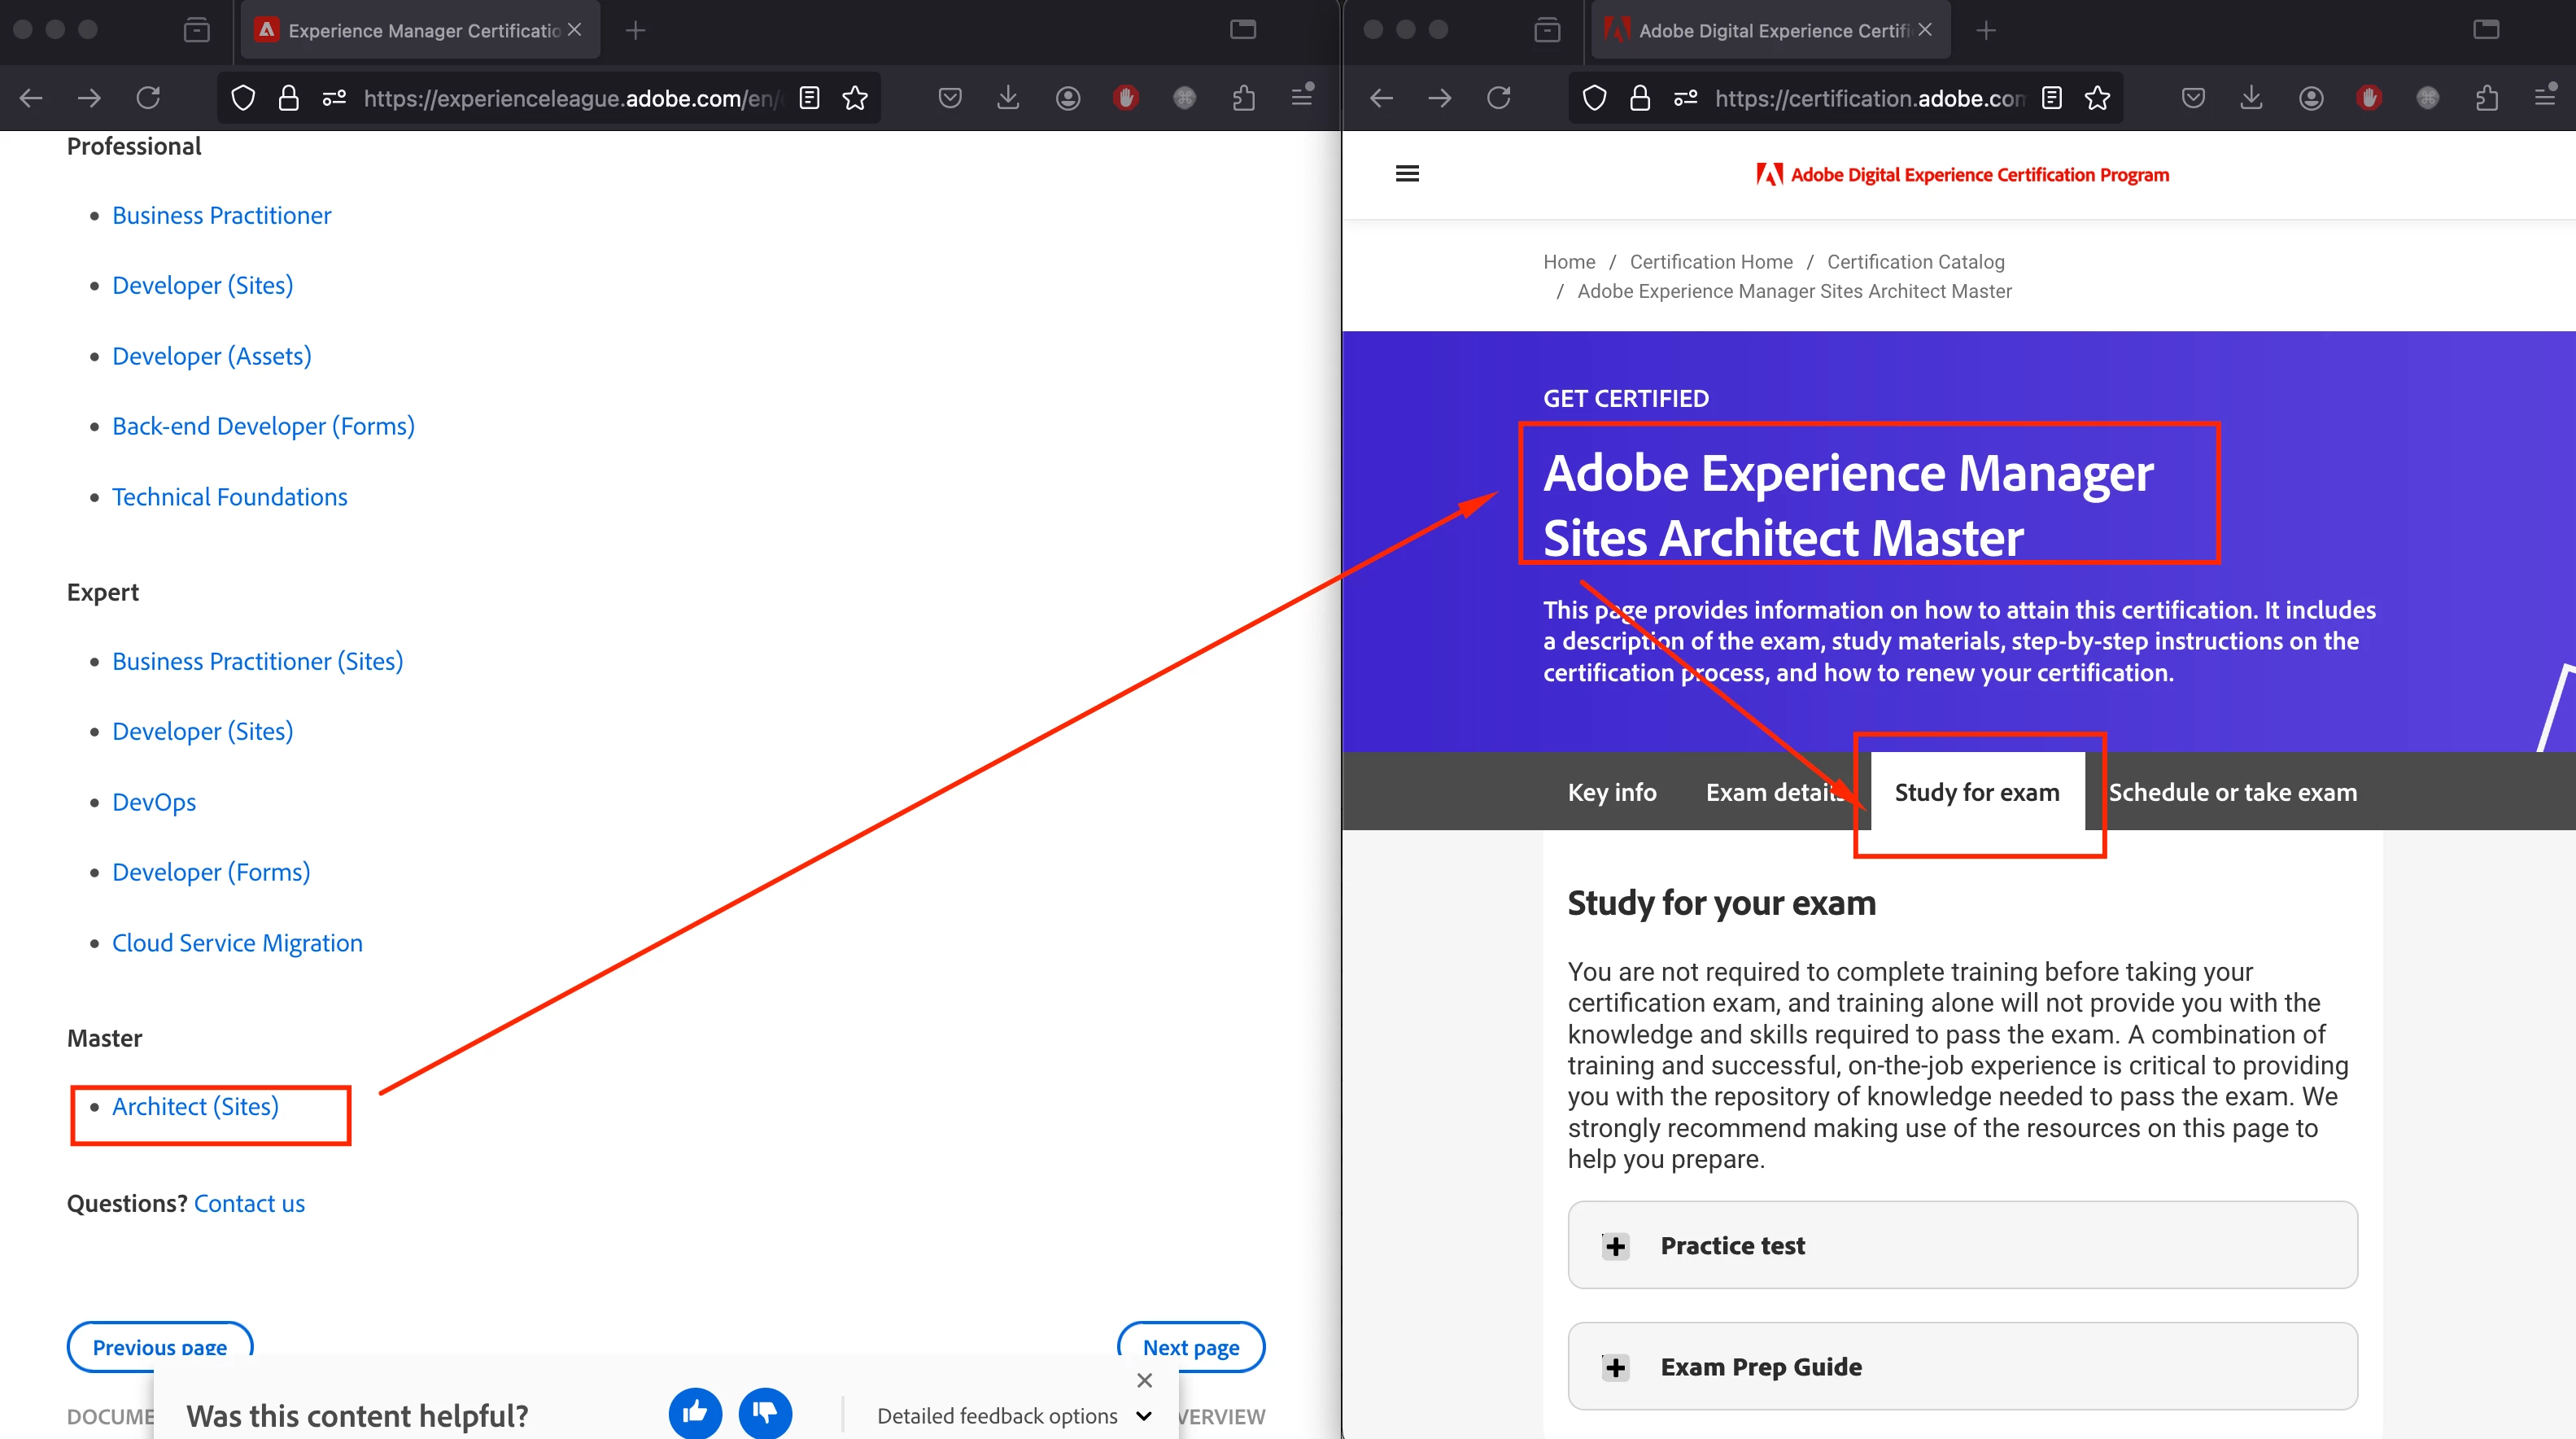Image resolution: width=2576 pixels, height=1439 pixels.
Task: Select the Schedule or take exam tab
Action: point(2232,792)
